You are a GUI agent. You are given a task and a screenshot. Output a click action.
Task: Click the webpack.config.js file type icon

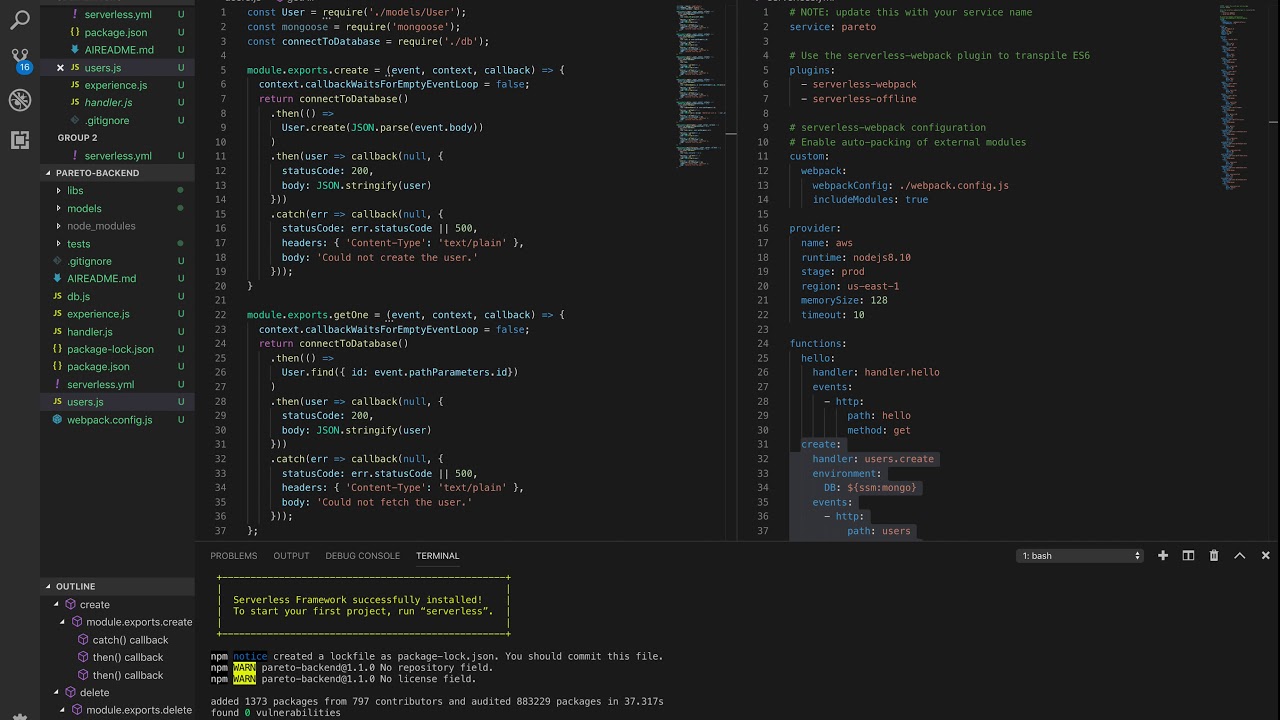click(58, 420)
